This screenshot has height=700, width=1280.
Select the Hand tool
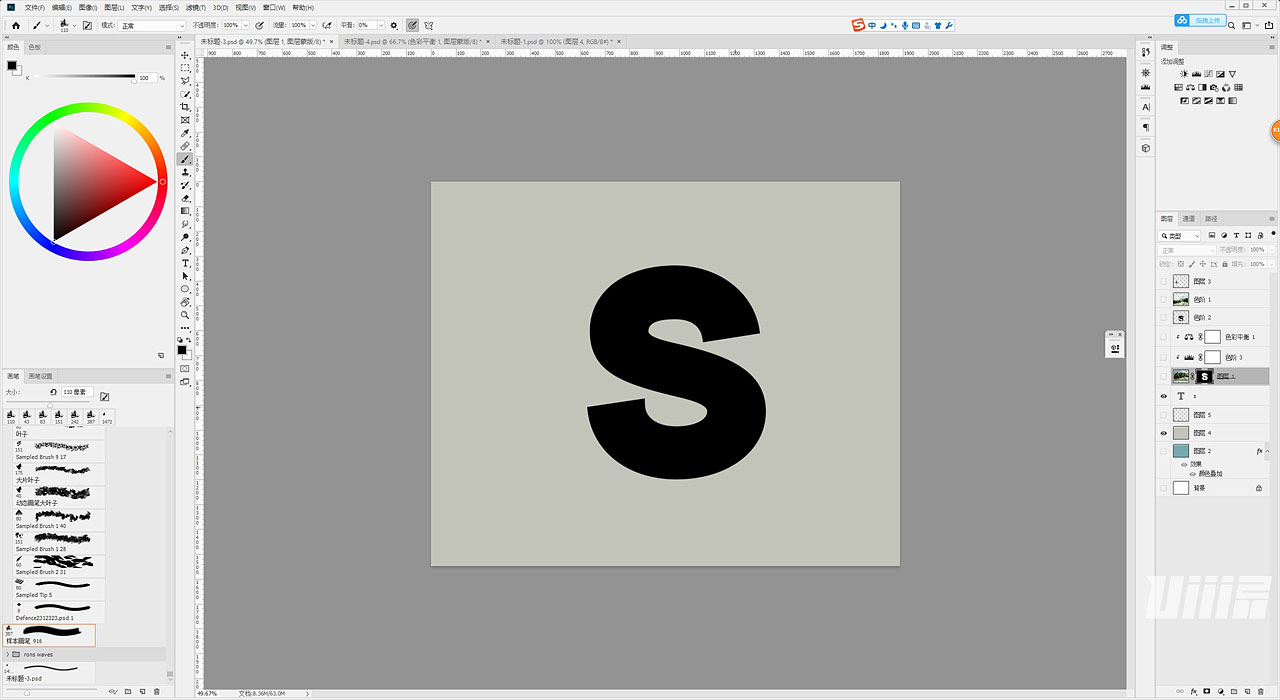[x=185, y=302]
